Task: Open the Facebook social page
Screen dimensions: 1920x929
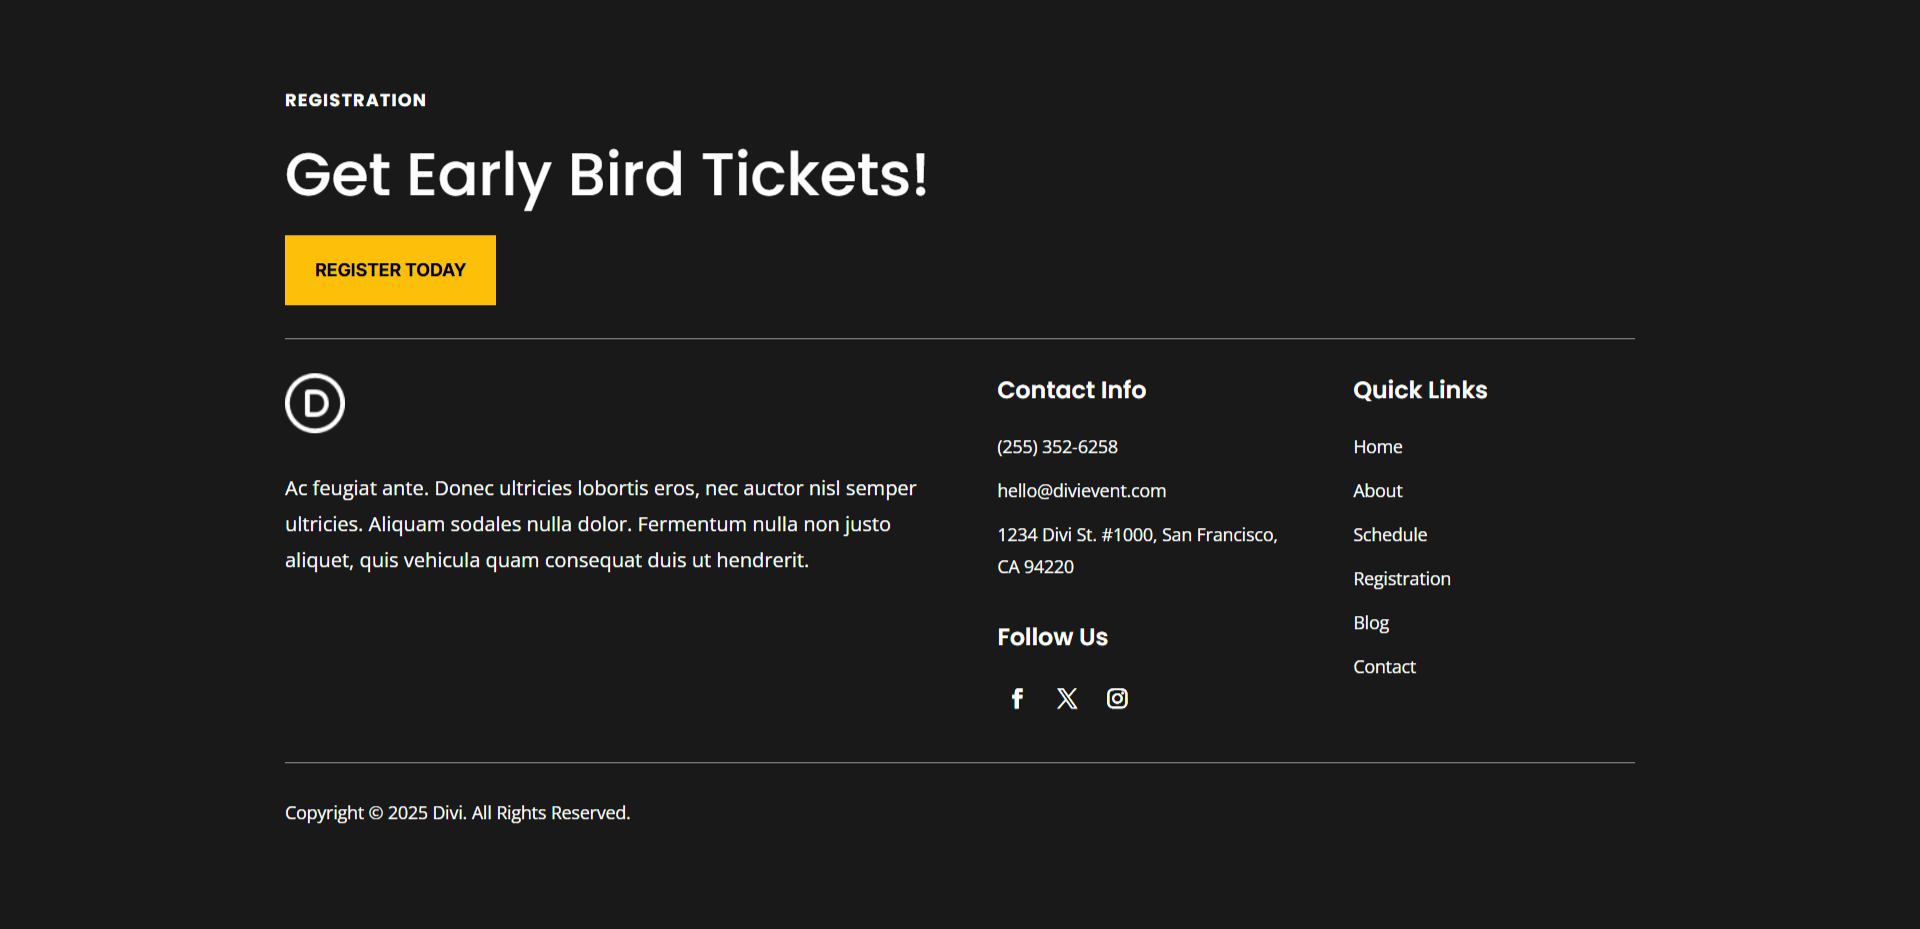Action: (x=1017, y=699)
